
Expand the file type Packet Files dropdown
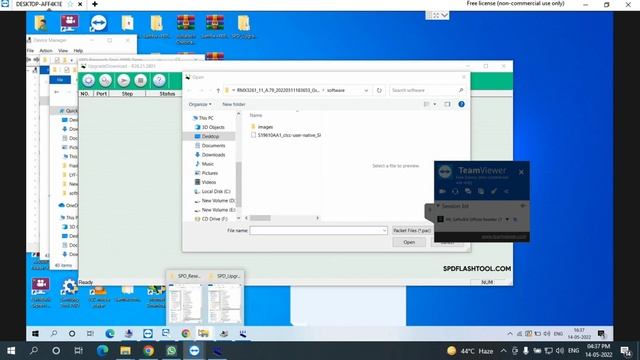tap(412, 231)
